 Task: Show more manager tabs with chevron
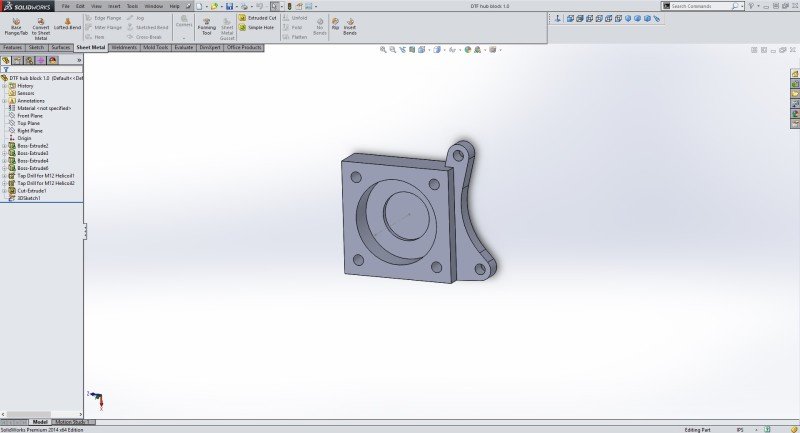tap(79, 60)
